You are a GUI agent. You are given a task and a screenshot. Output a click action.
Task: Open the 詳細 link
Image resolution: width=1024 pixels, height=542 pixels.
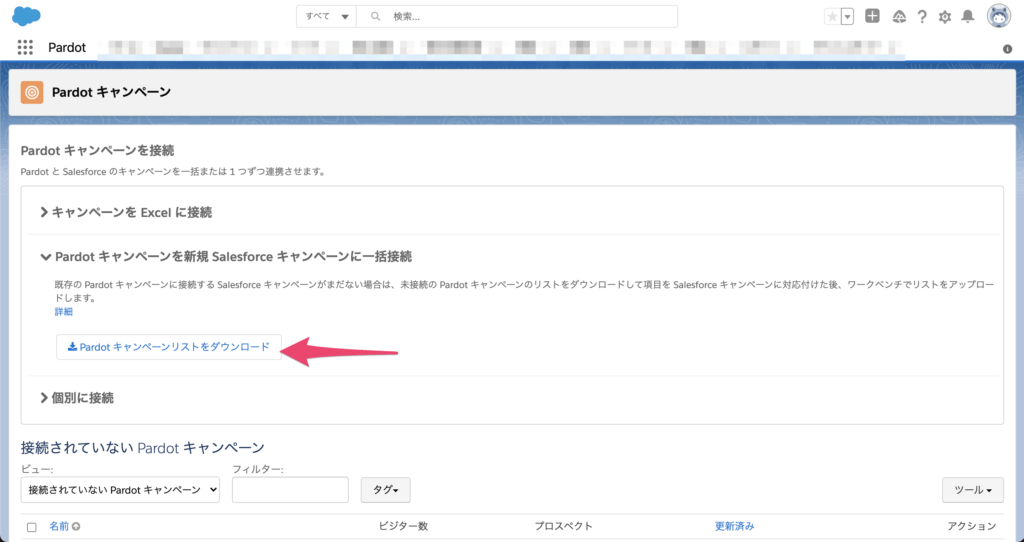(63, 311)
